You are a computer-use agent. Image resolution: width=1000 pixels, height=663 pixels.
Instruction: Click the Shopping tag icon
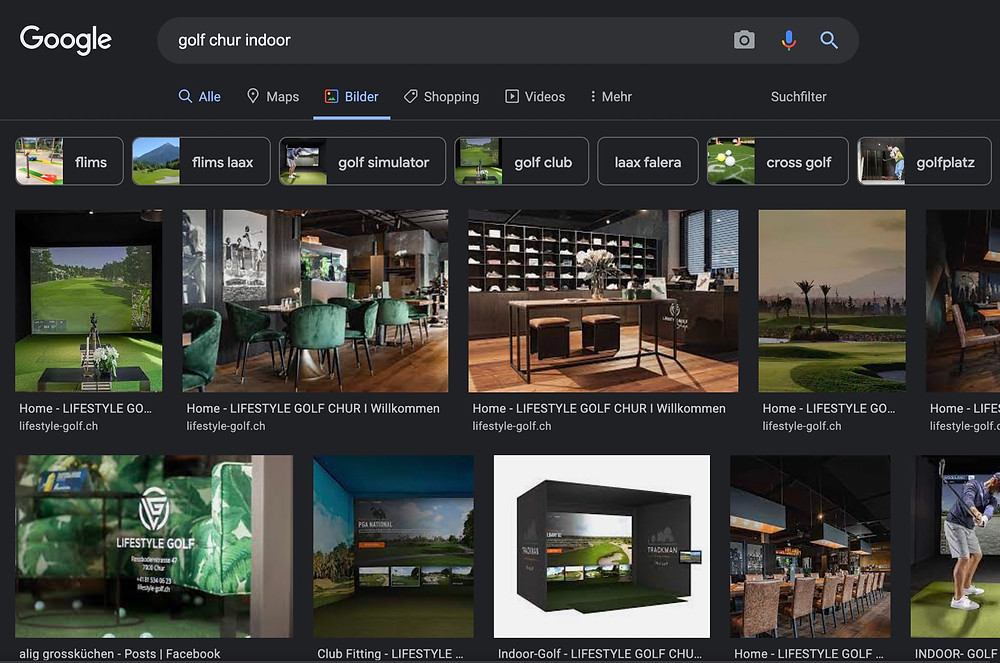(x=411, y=96)
